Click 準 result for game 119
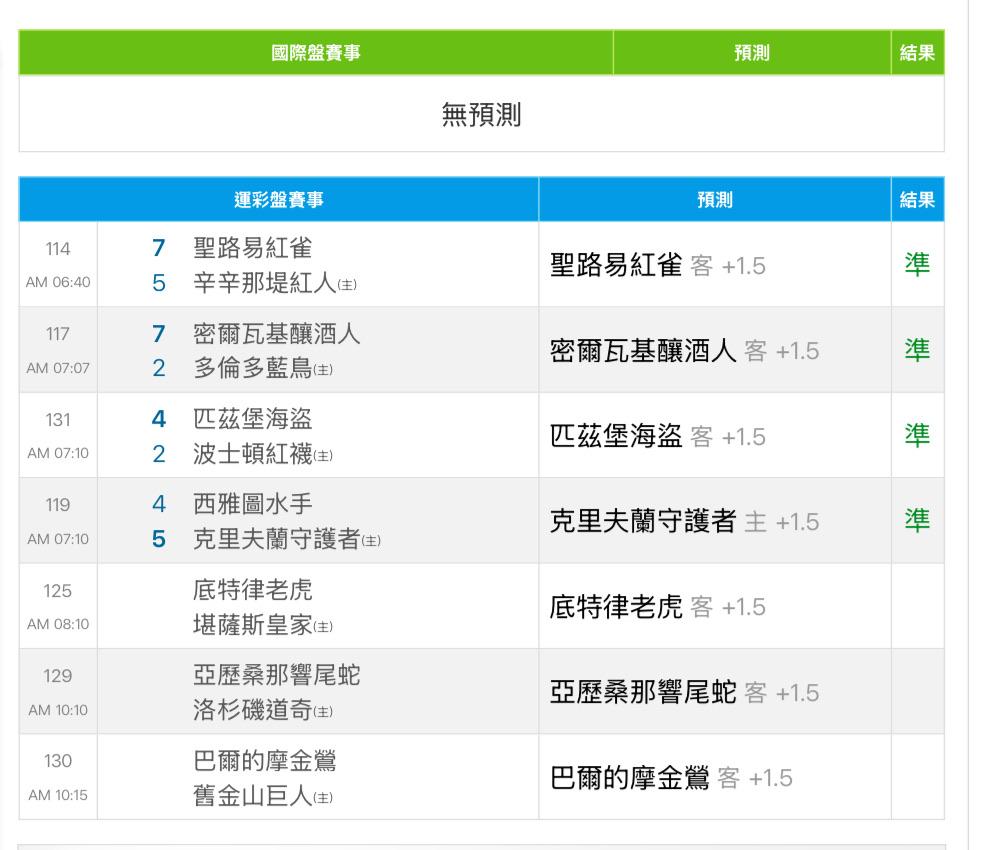The height and width of the screenshot is (850, 981). pyautogui.click(x=917, y=520)
